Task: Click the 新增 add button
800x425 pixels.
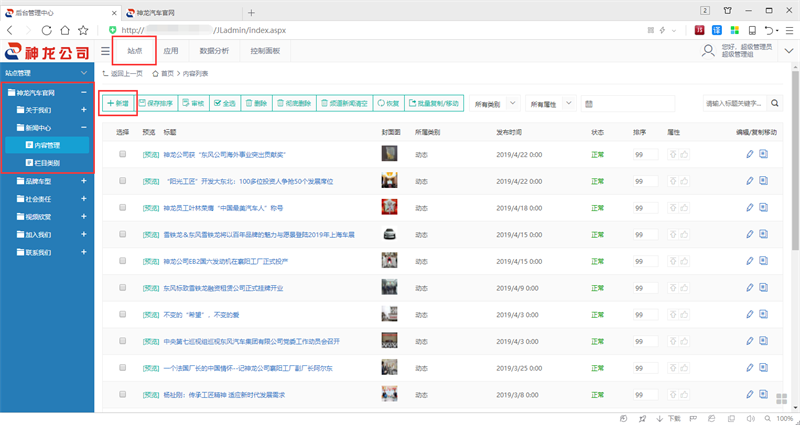Action: point(118,103)
